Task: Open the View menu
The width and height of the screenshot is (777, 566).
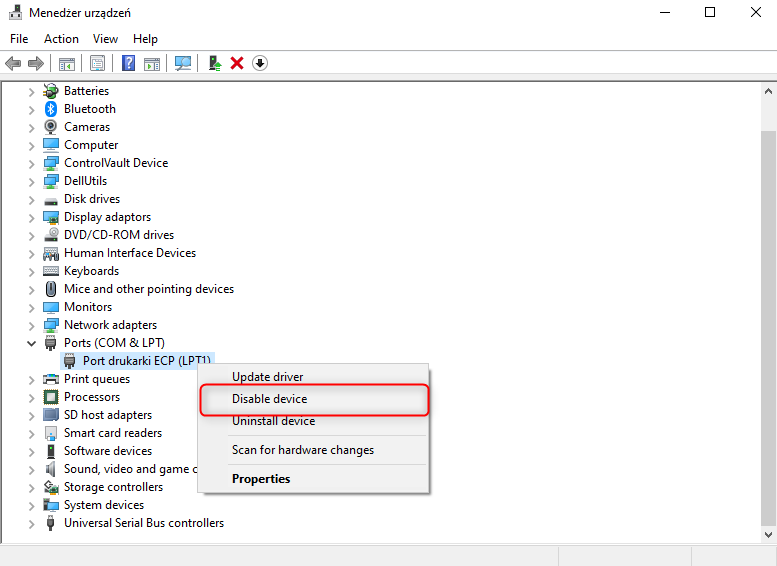Action: point(105,38)
